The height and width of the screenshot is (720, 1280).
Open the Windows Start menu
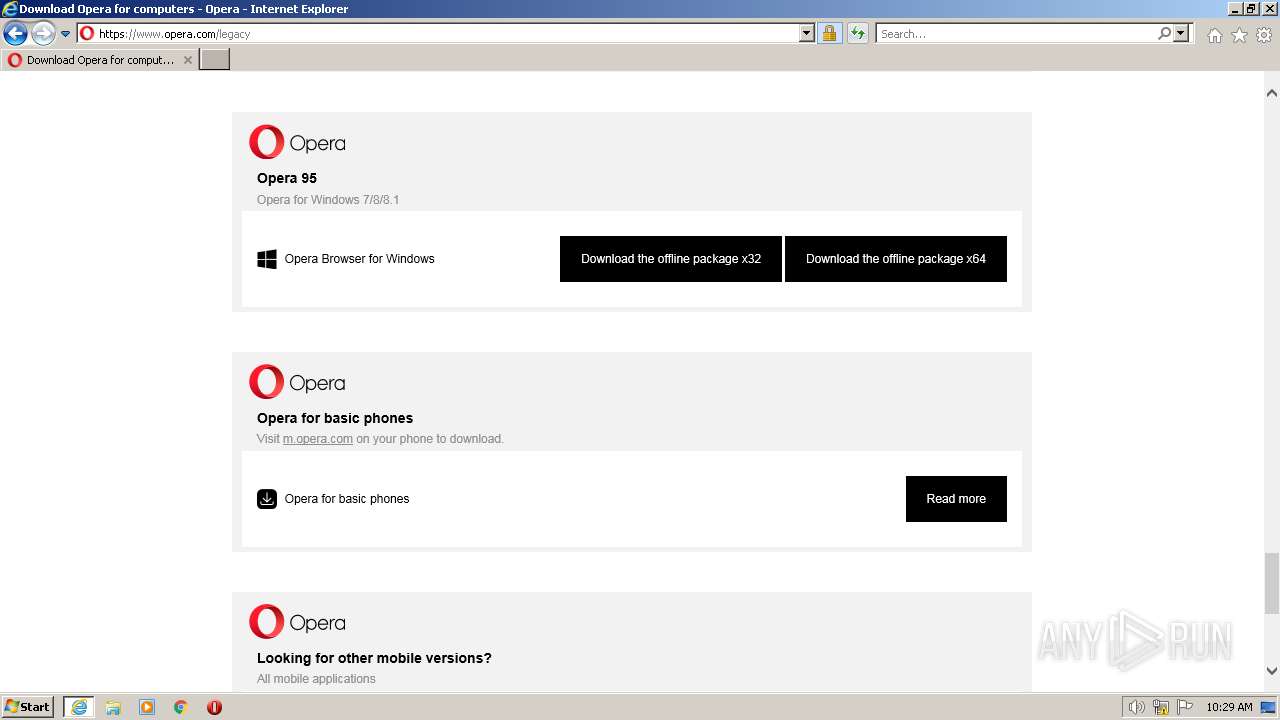[x=28, y=707]
